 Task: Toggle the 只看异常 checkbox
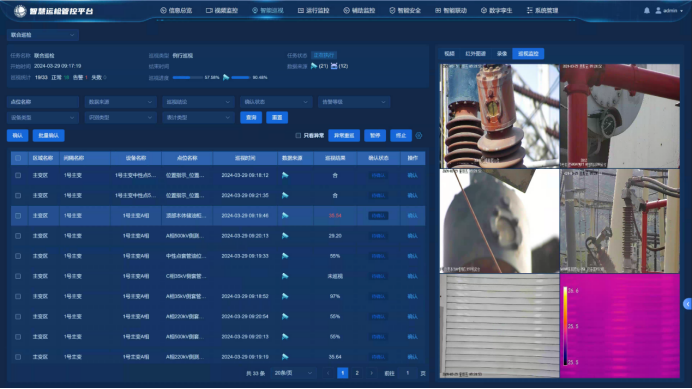(x=298, y=136)
